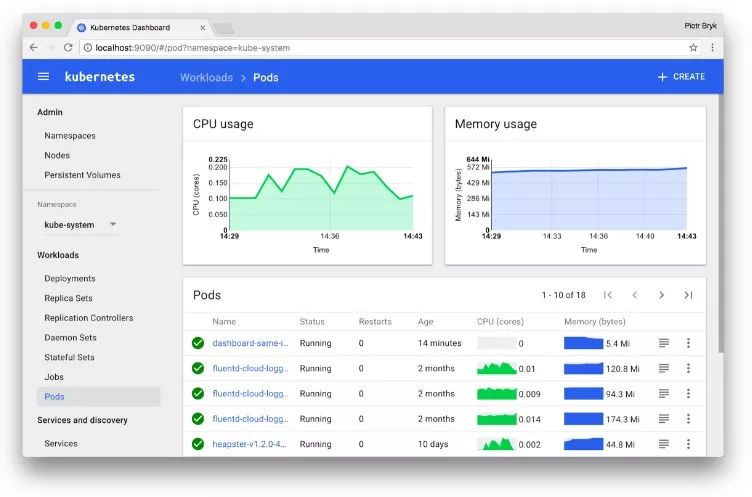Open actions menu for 174.3 Mi fluentd pod
The height and width of the screenshot is (497, 752).
(x=688, y=419)
